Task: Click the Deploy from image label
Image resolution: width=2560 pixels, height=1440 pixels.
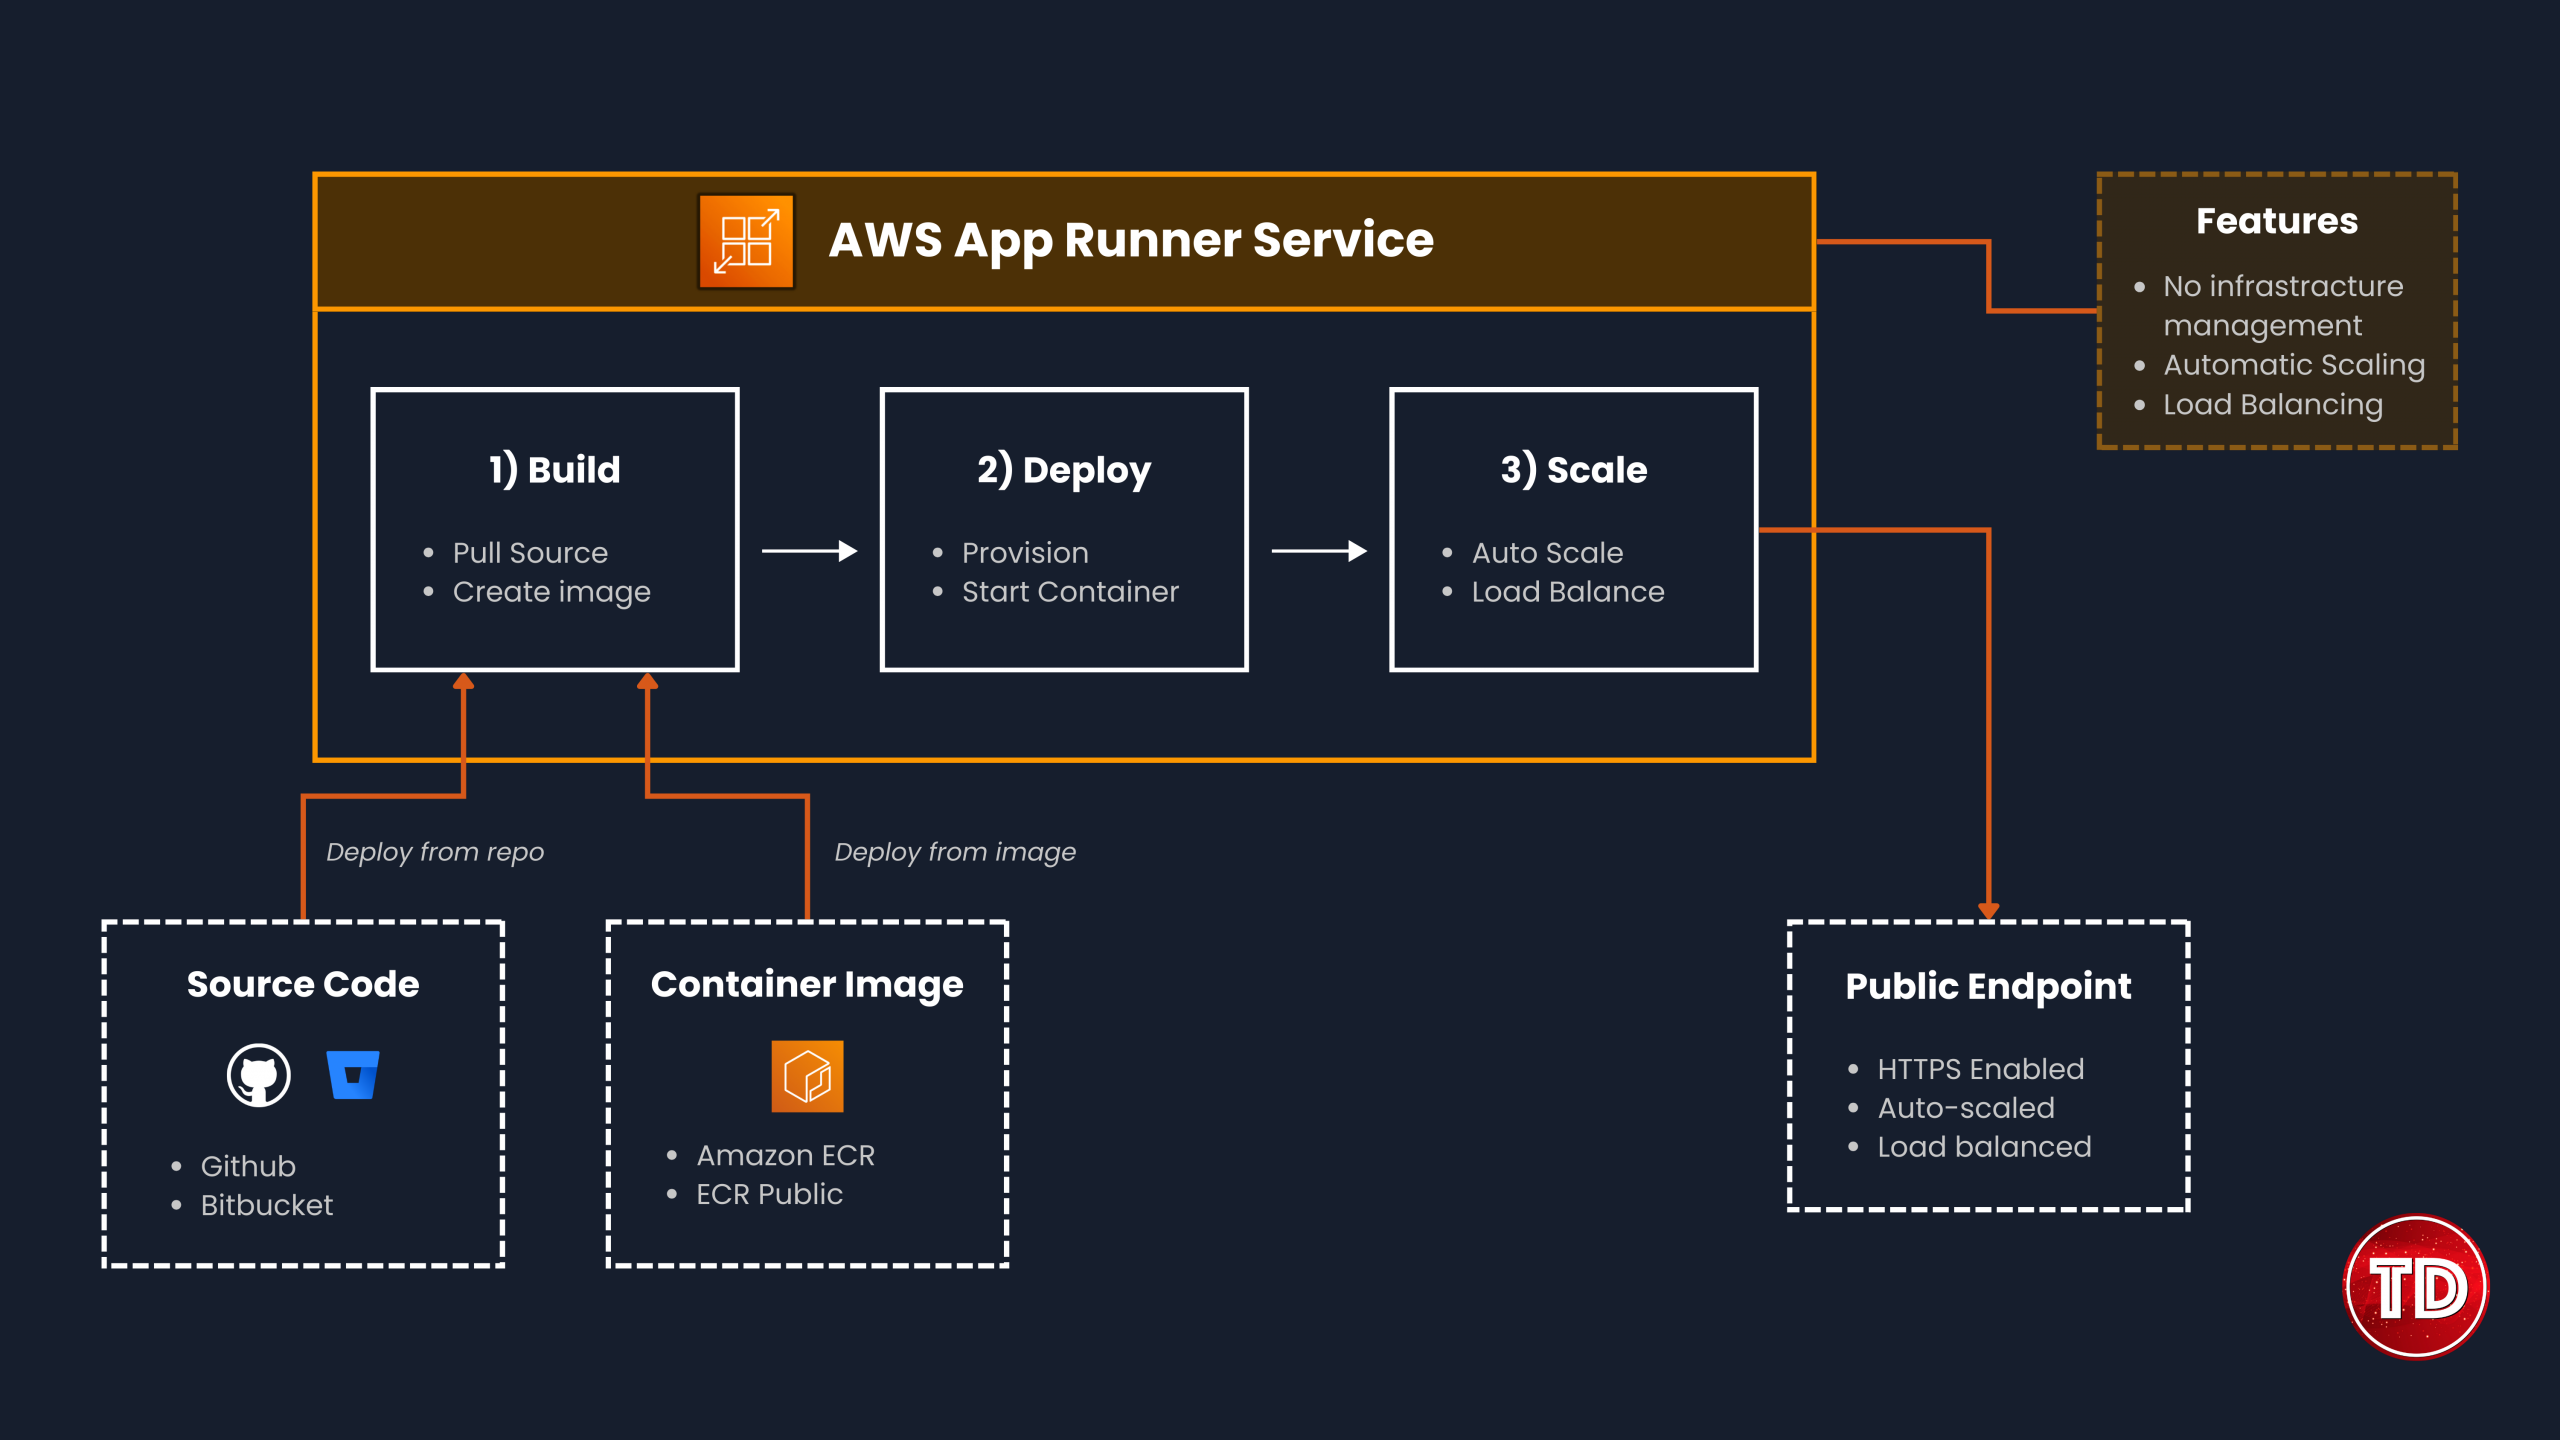Action: point(955,852)
